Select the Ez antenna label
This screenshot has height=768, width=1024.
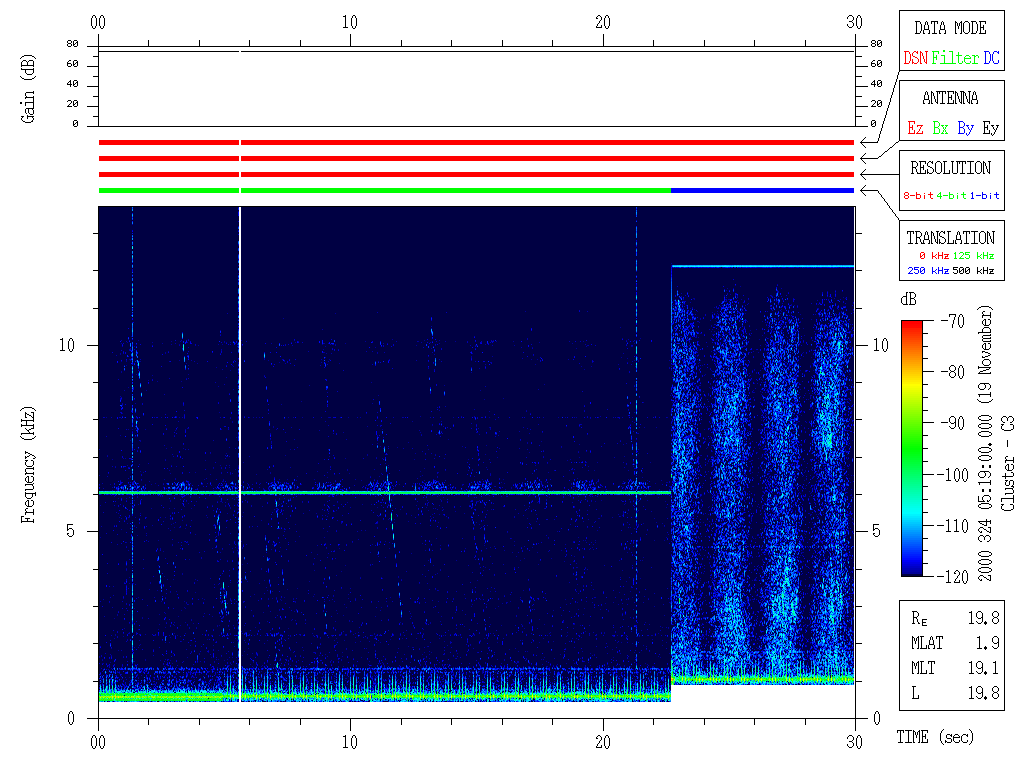[915, 129]
